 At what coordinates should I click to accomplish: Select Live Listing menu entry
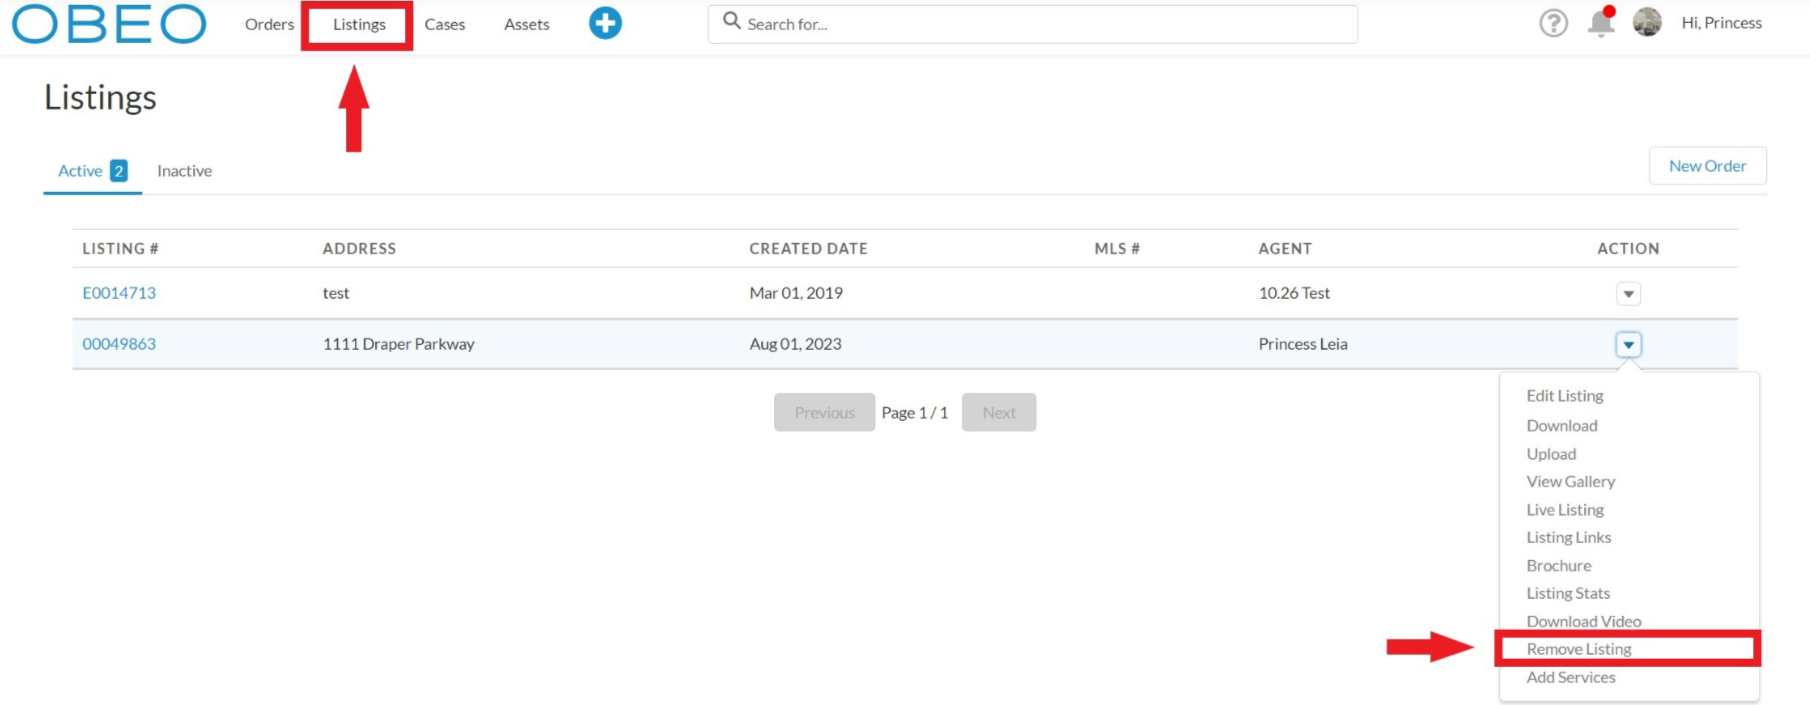click(1565, 510)
